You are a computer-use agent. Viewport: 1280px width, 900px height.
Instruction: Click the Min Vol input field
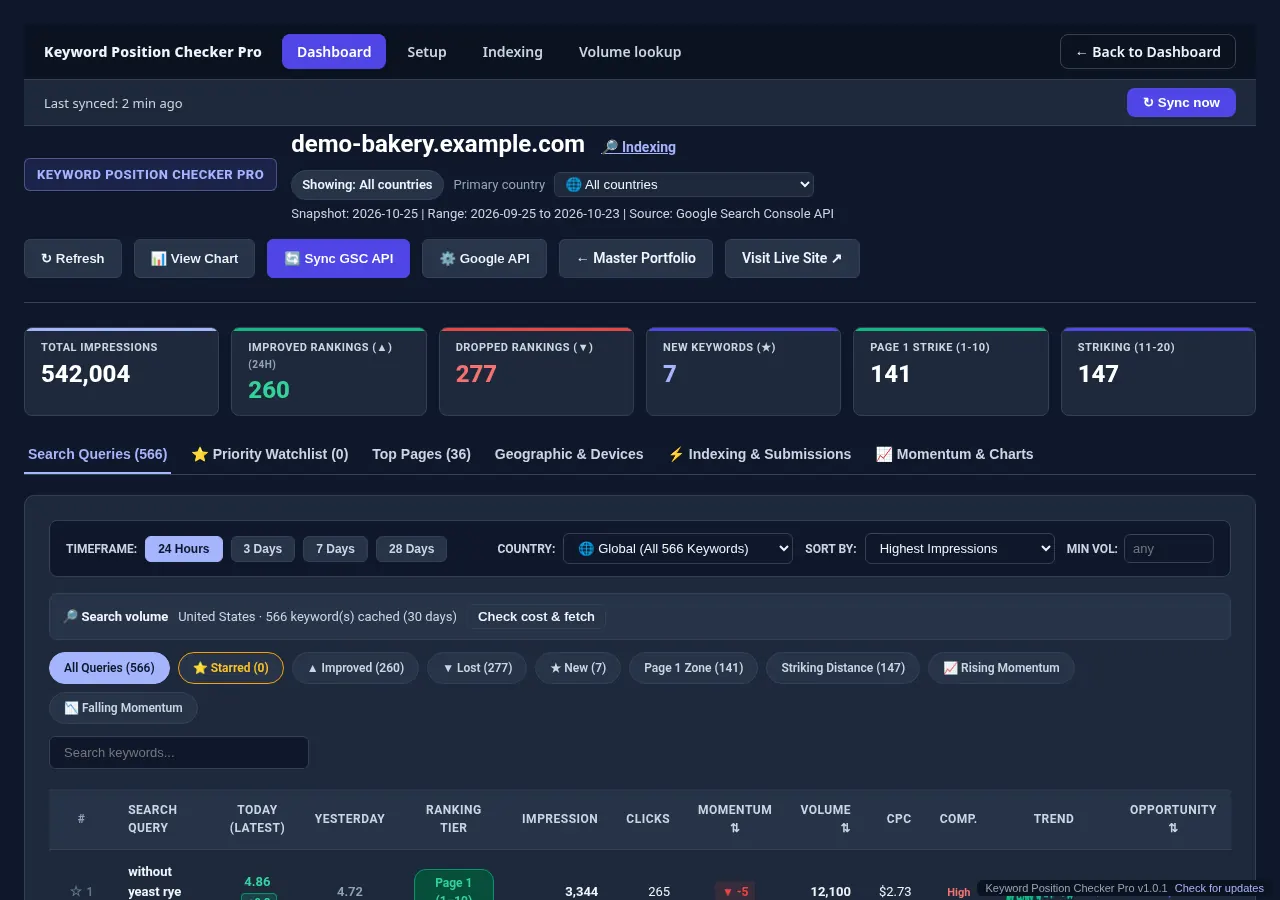1169,549
